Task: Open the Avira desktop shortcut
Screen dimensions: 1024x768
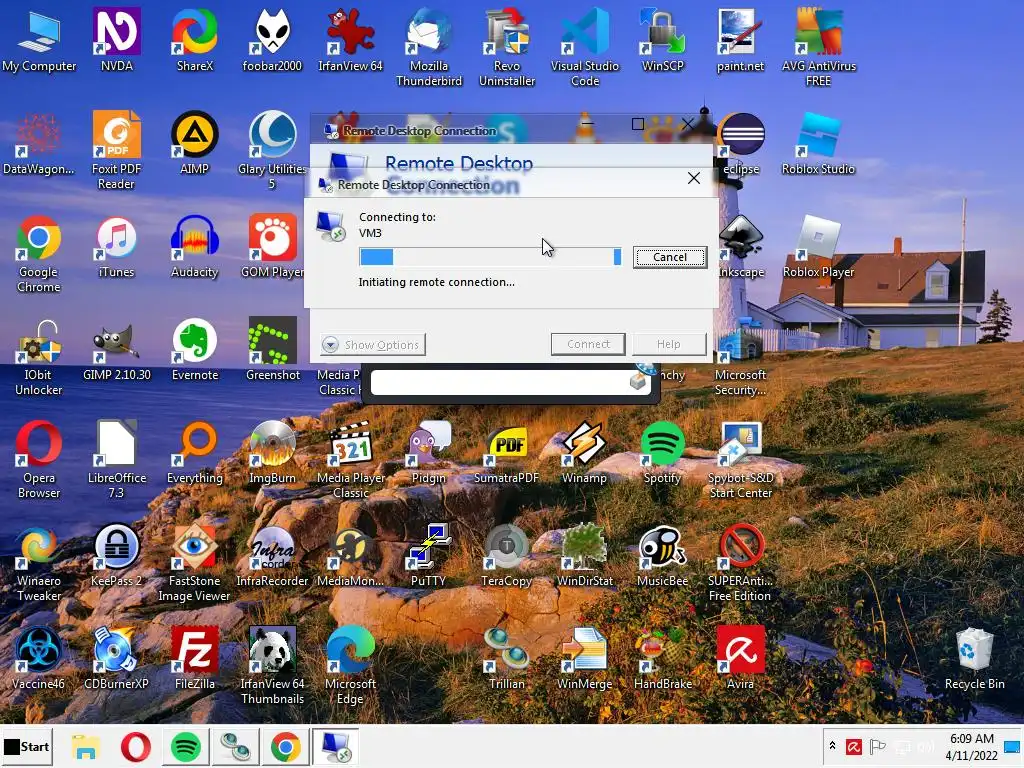Action: click(x=740, y=658)
